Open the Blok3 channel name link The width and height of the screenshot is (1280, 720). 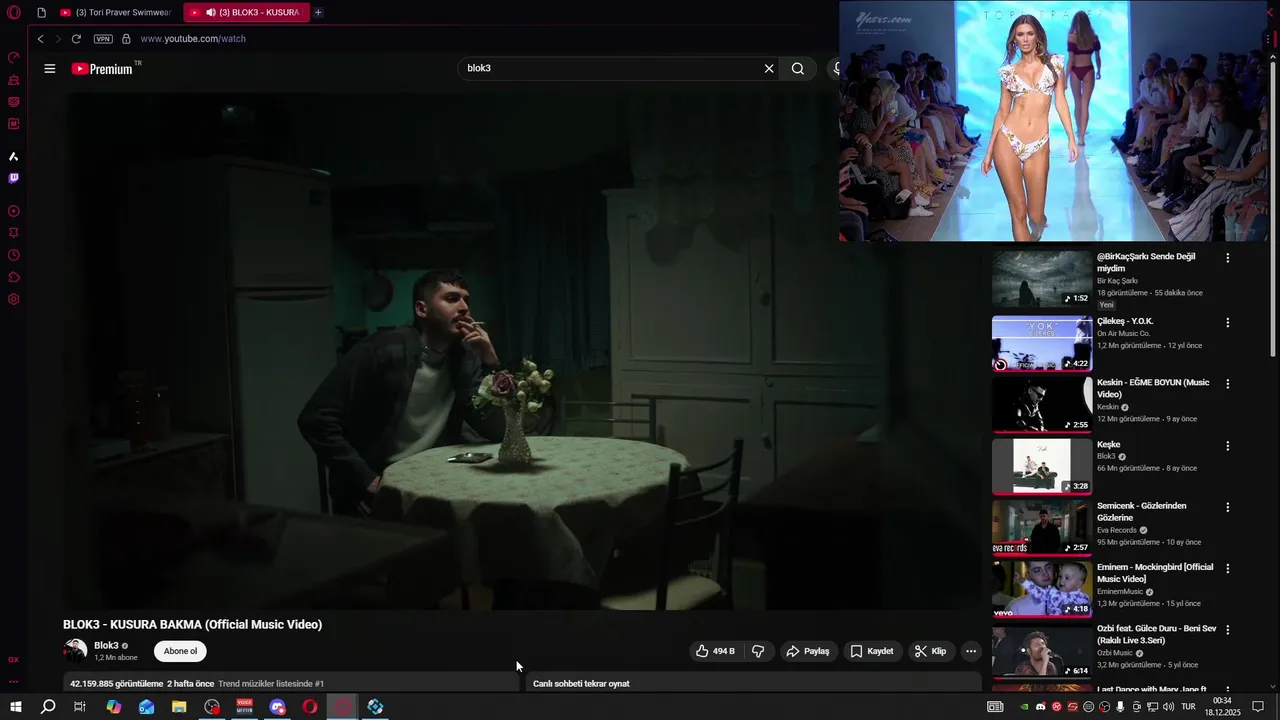pyautogui.click(x=106, y=646)
